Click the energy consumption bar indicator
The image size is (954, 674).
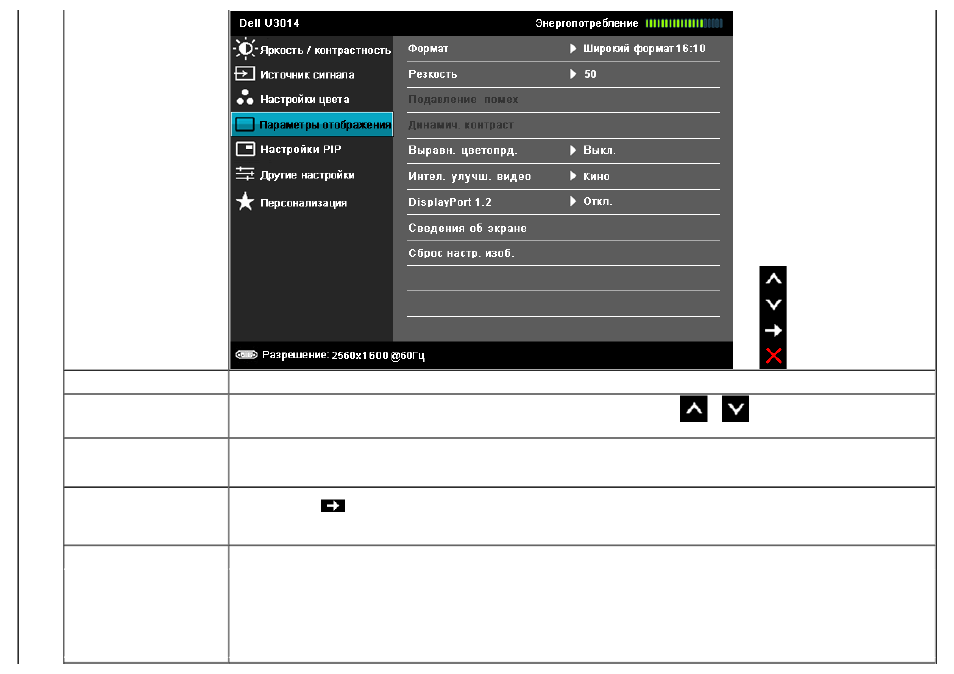click(x=684, y=23)
